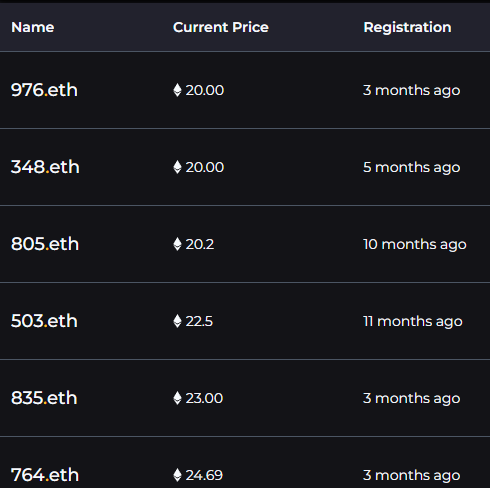Open the 805.eth domain listing
Screen dimensions: 490x488
pos(45,244)
